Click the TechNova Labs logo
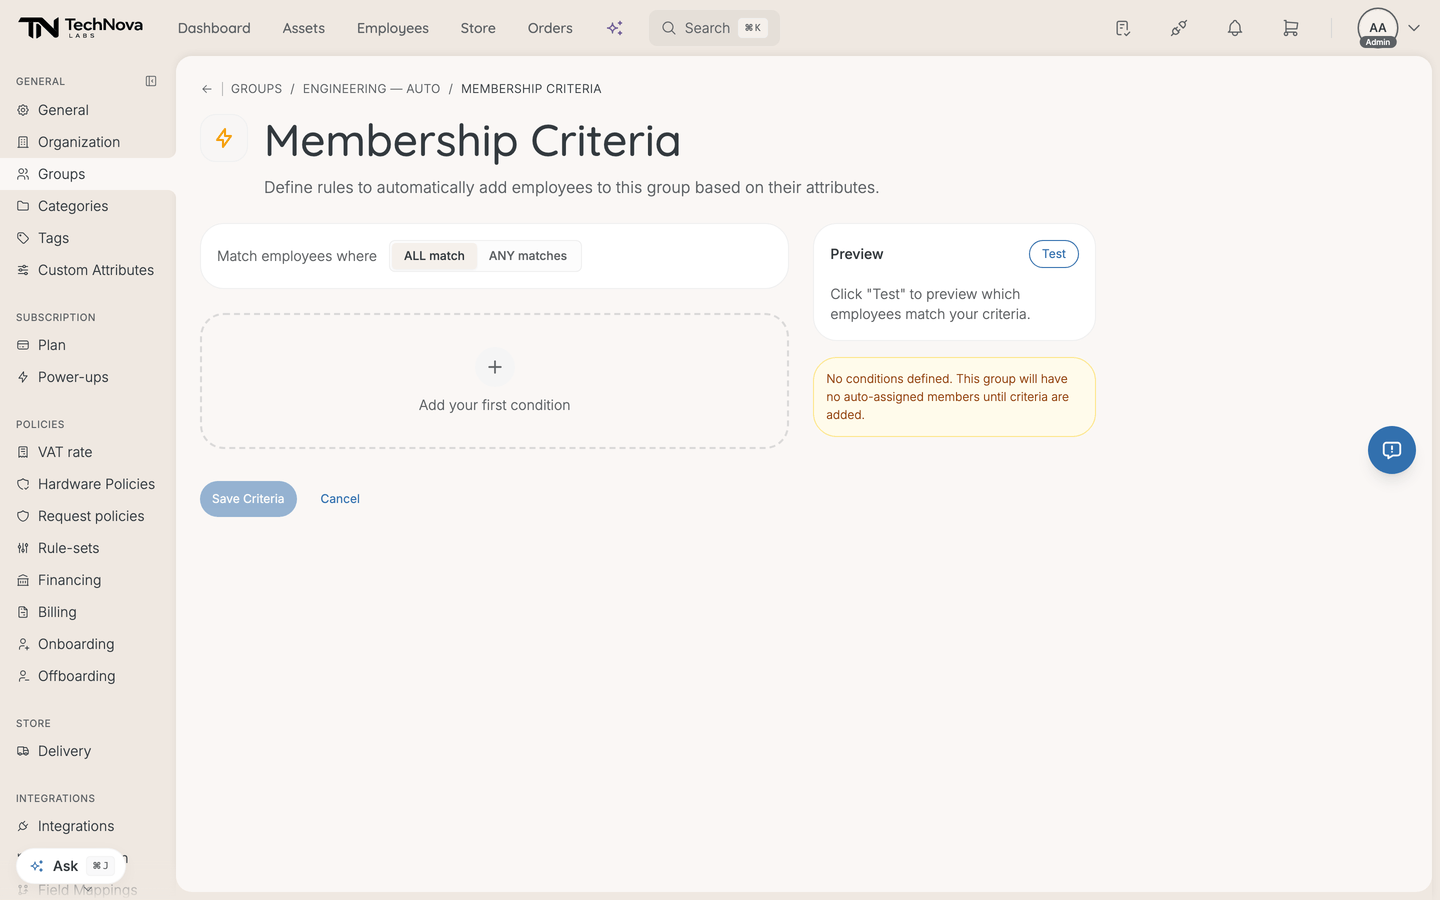This screenshot has width=1440, height=900. point(80,28)
